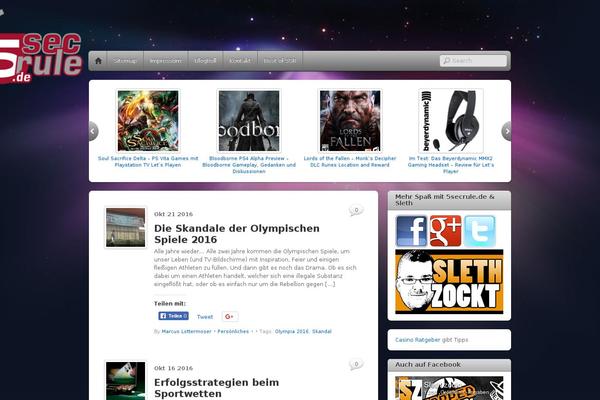This screenshot has width=600, height=400.
Task: Open the Olympia 2016 tag
Action: click(292, 331)
